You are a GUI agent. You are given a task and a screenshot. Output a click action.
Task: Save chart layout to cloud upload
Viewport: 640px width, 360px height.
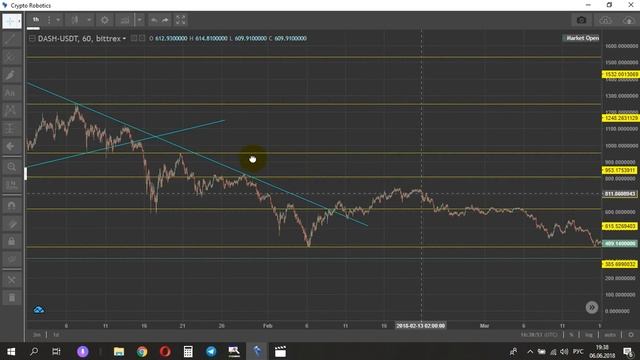pyautogui.click(x=629, y=20)
